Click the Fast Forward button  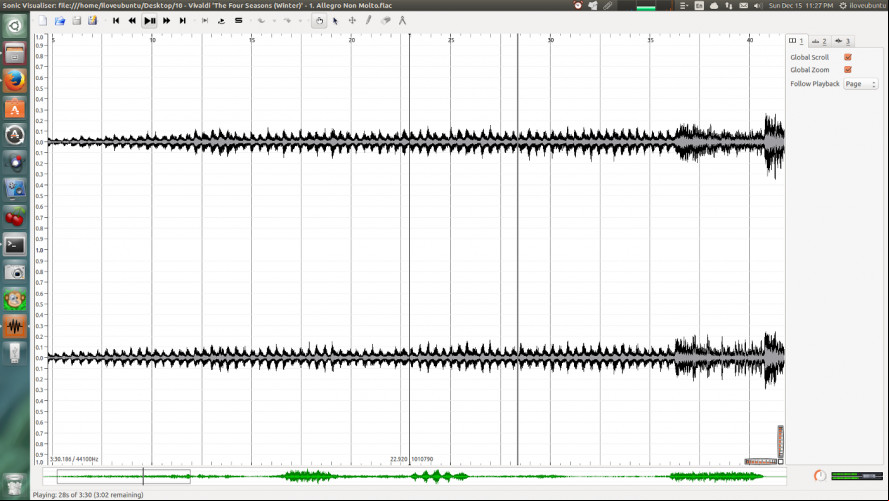166,21
